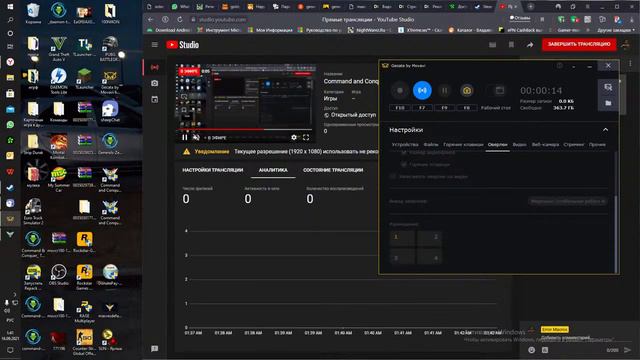
Task: Click the studio.youtube.com address field
Action: (x=222, y=19)
